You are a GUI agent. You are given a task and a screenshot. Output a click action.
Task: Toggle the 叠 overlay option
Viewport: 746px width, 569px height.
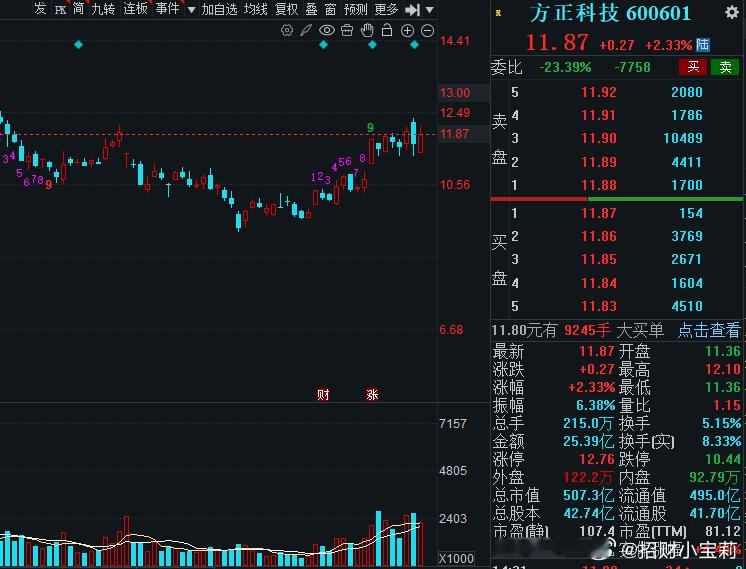pyautogui.click(x=311, y=9)
